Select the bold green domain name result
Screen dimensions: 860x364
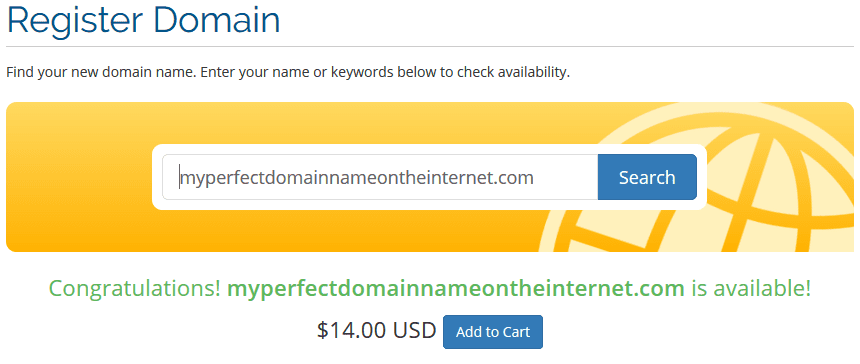click(456, 288)
